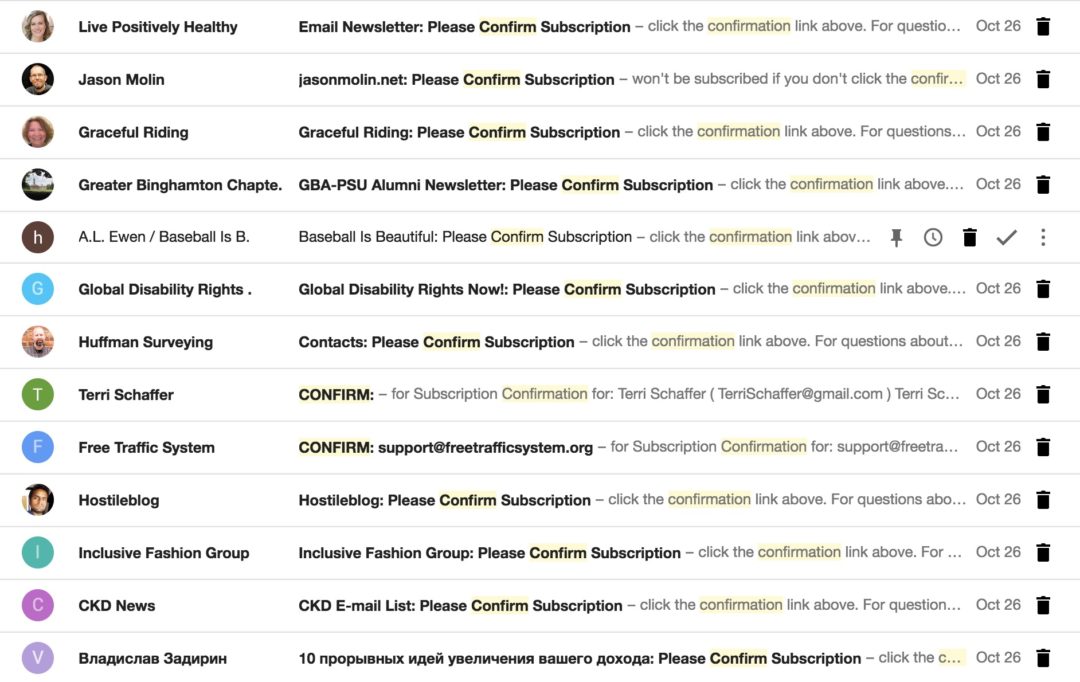This screenshot has height=682, width=1080.
Task: Mark Baseball Is Beautiful done with the checkmark
Action: pyautogui.click(x=1007, y=237)
